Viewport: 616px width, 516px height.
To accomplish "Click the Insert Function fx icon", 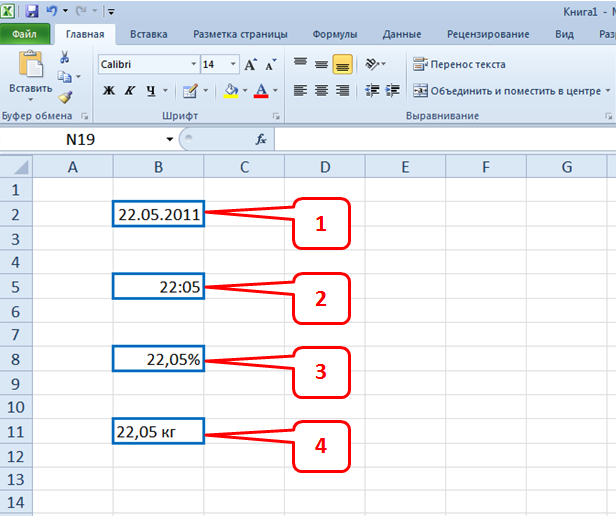I will (x=262, y=140).
